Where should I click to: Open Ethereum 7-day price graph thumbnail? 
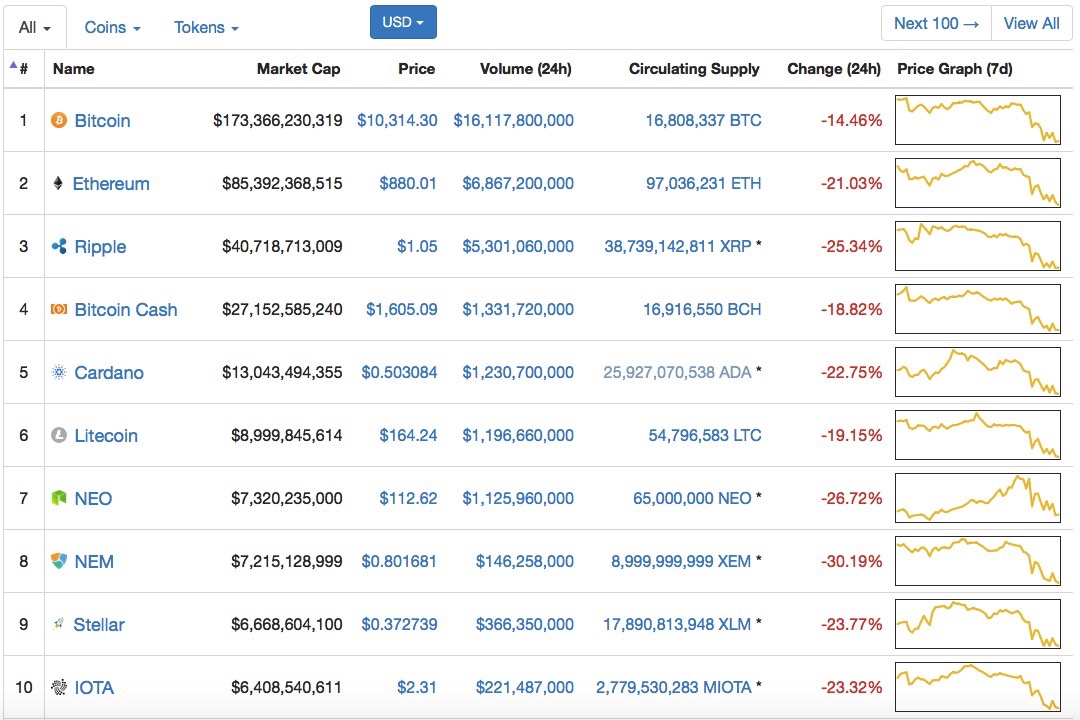[x=977, y=183]
